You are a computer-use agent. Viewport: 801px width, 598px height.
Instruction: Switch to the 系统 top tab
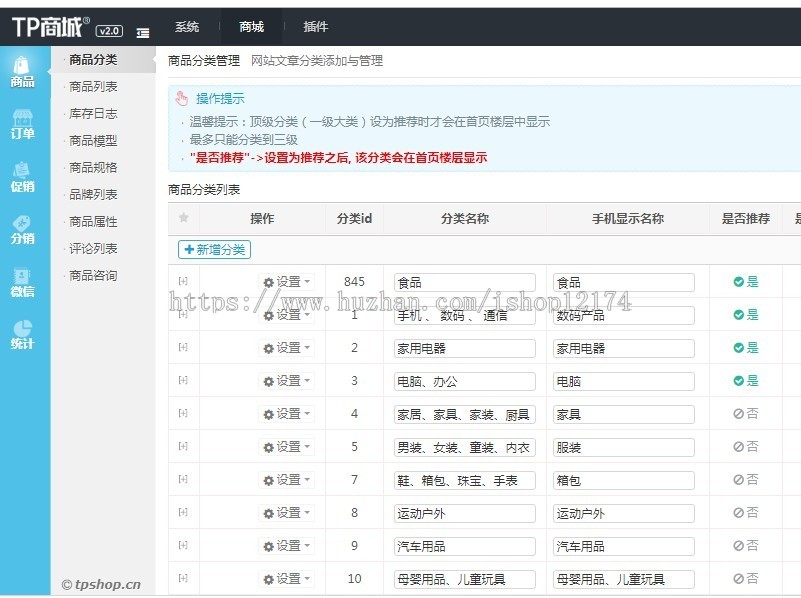187,27
